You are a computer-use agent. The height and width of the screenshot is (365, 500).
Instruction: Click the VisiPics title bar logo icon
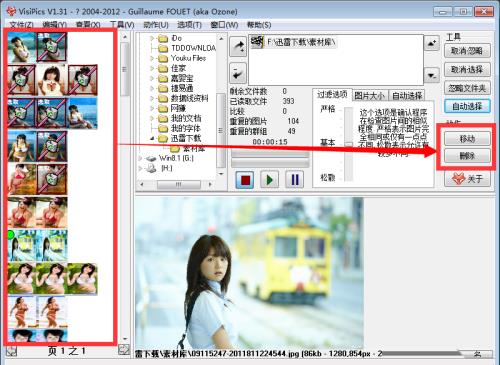[x=11, y=11]
